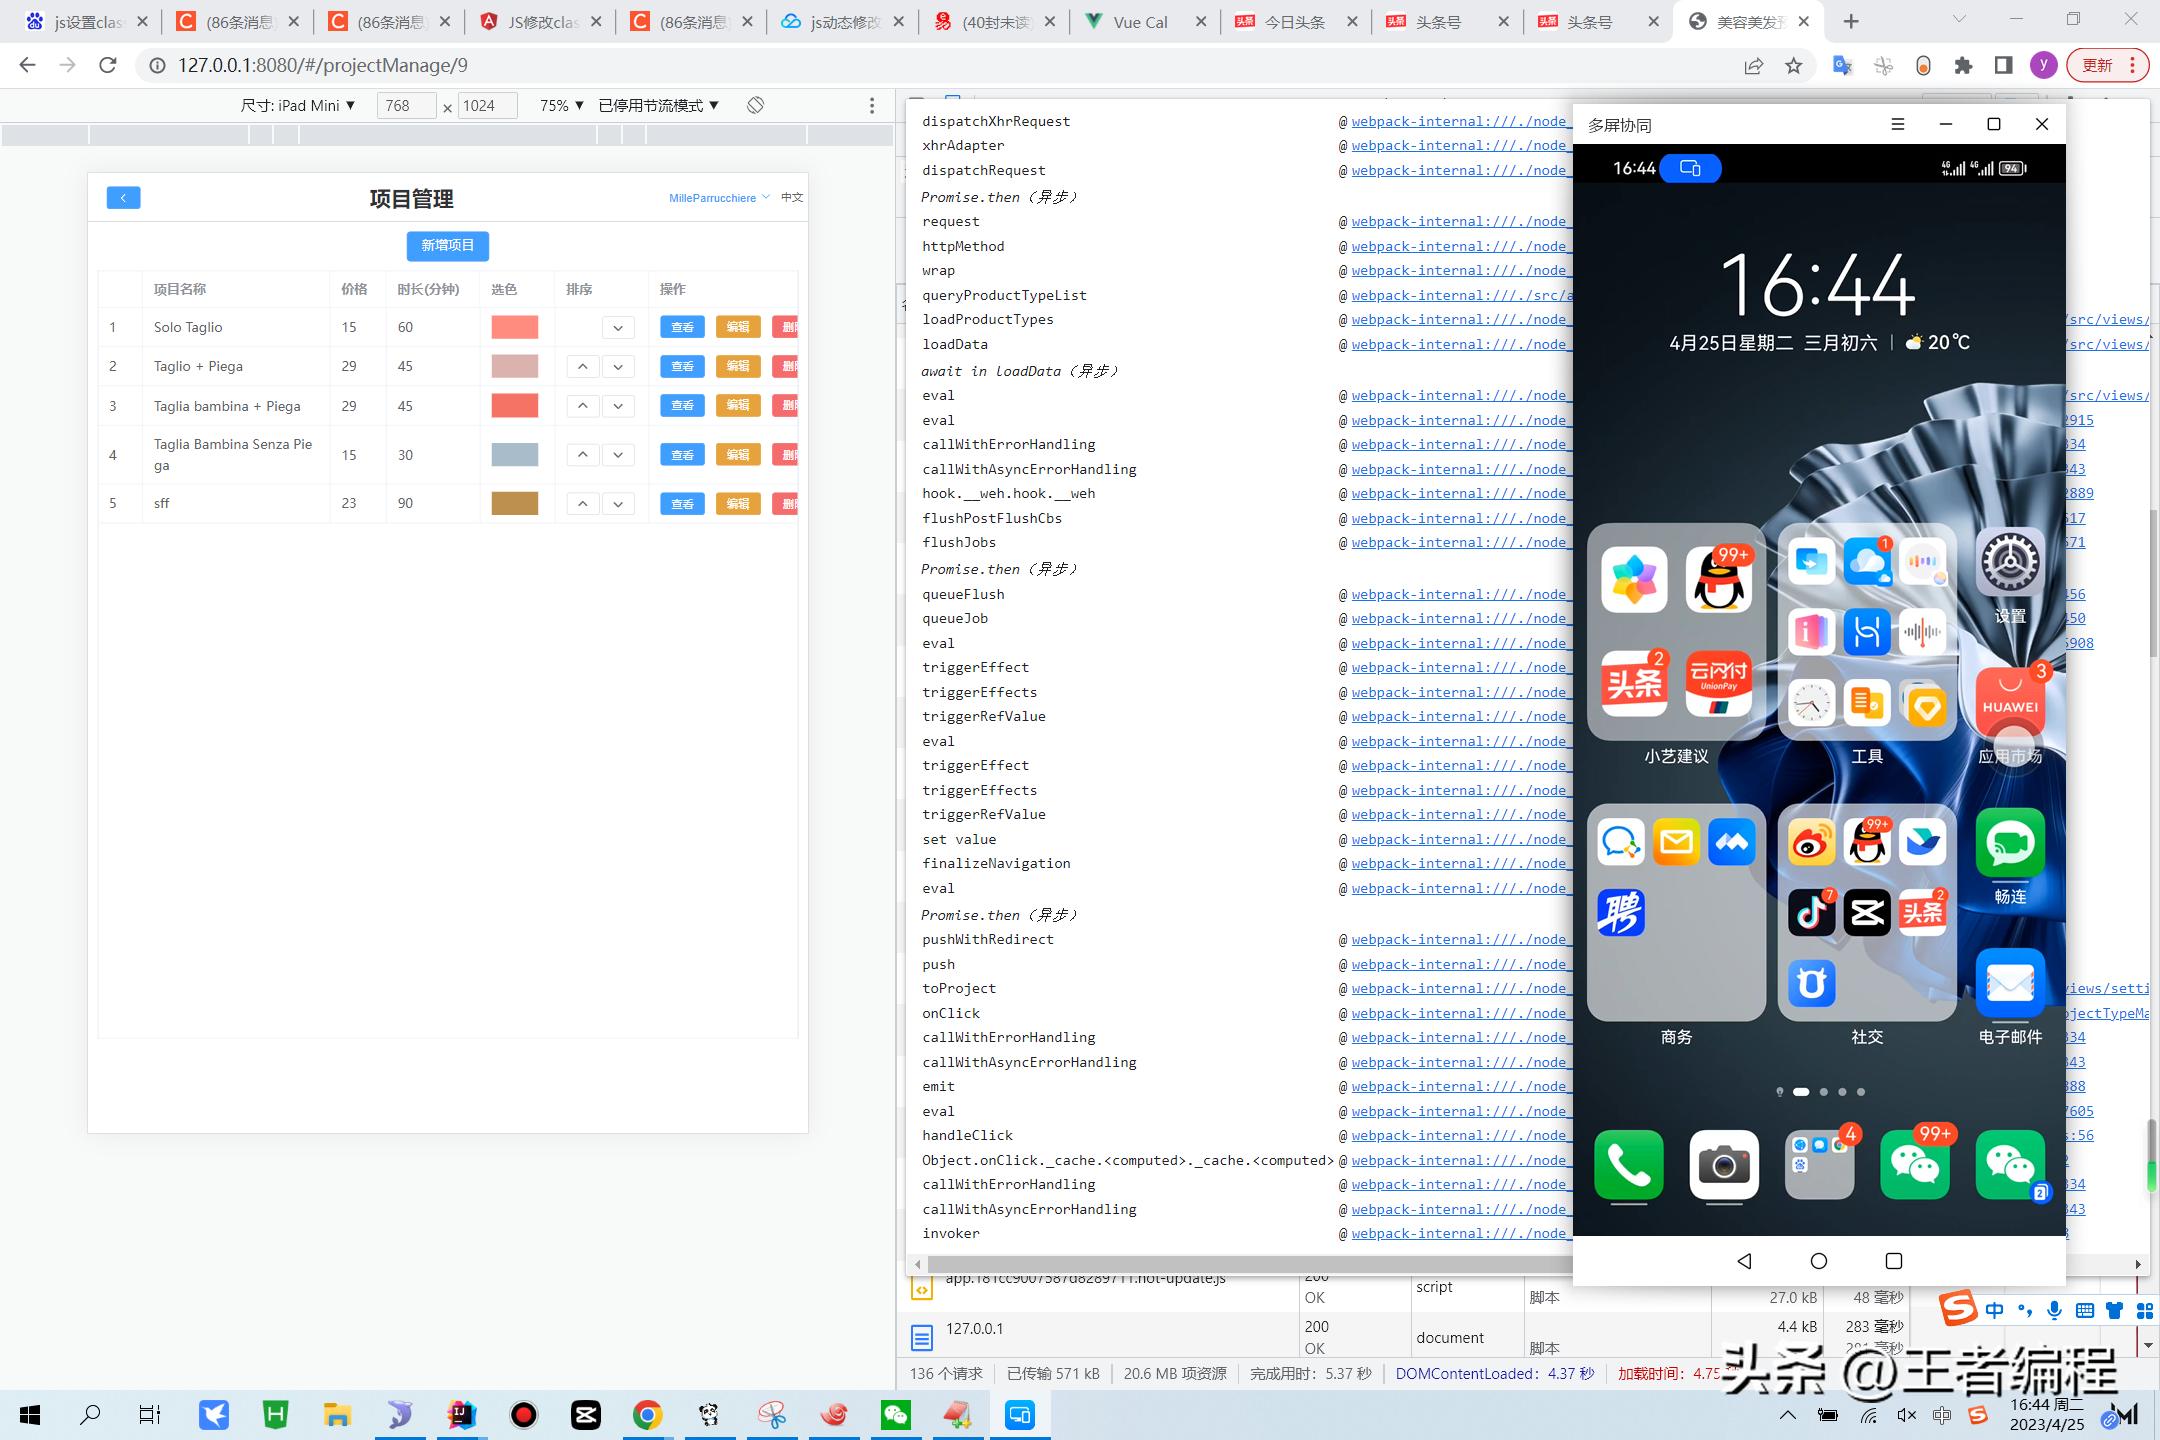This screenshot has width=2160, height=1440.
Task: Move Solo Taglio row down
Action: coord(618,328)
